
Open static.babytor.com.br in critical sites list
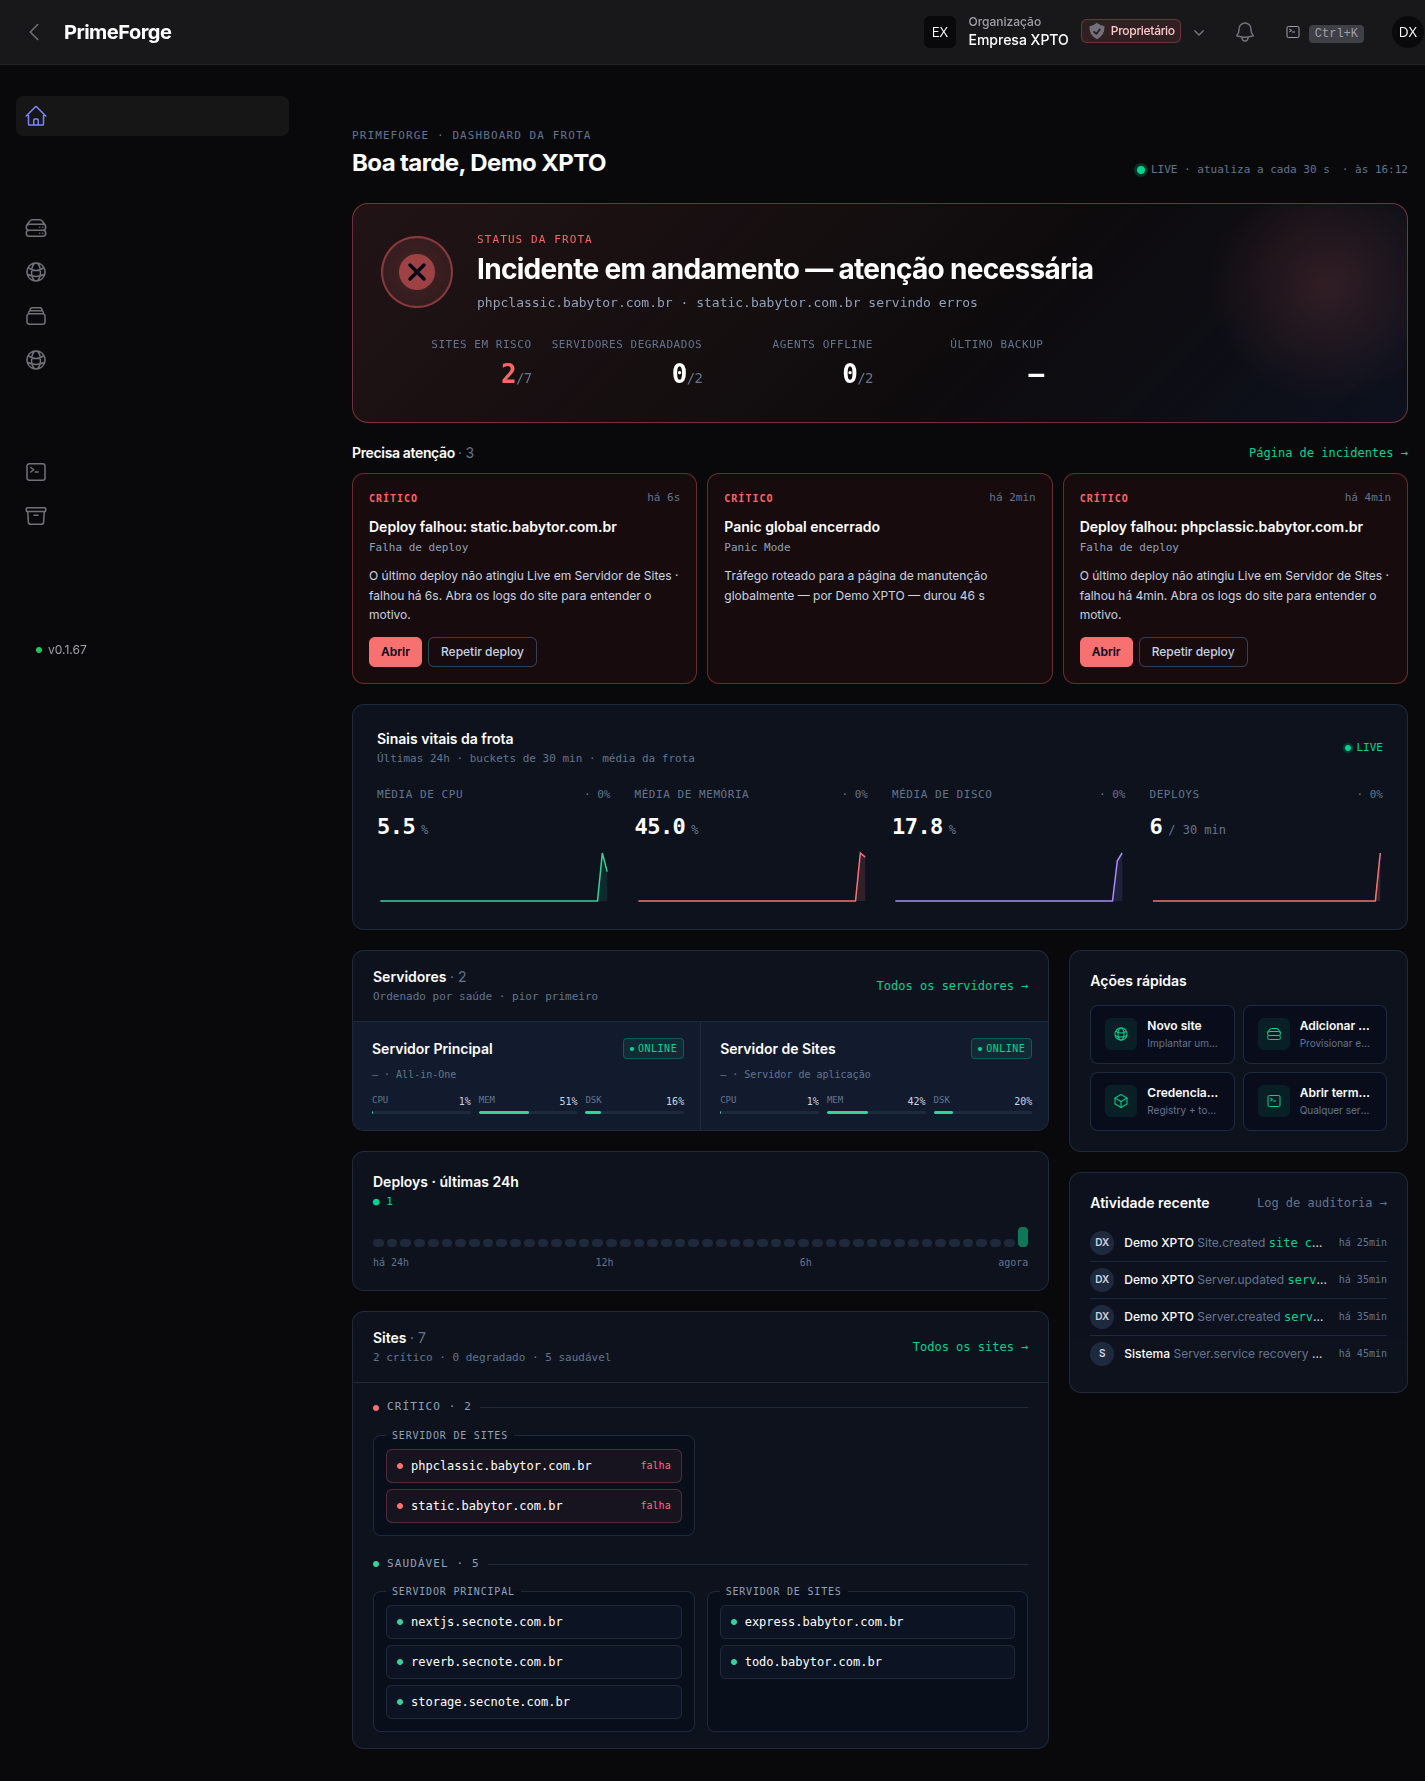[x=534, y=1506]
